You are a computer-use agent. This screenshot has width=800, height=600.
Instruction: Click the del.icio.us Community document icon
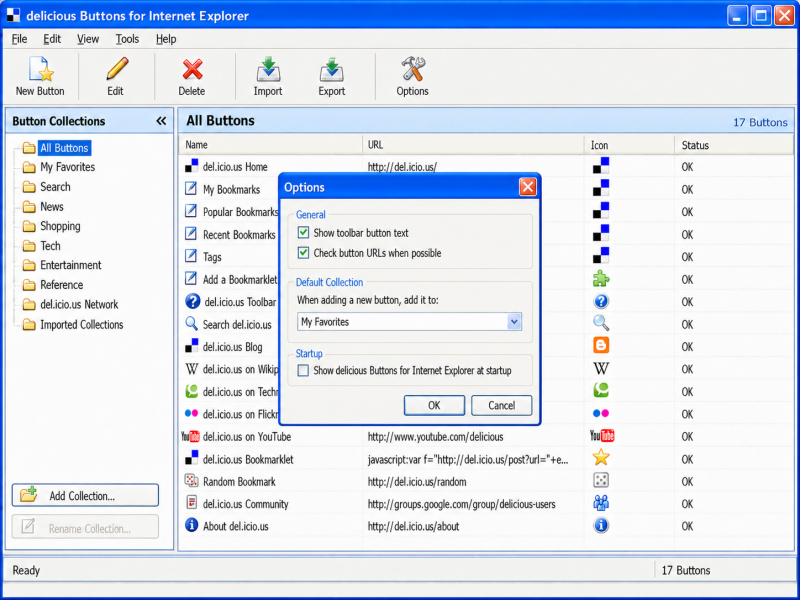point(191,503)
